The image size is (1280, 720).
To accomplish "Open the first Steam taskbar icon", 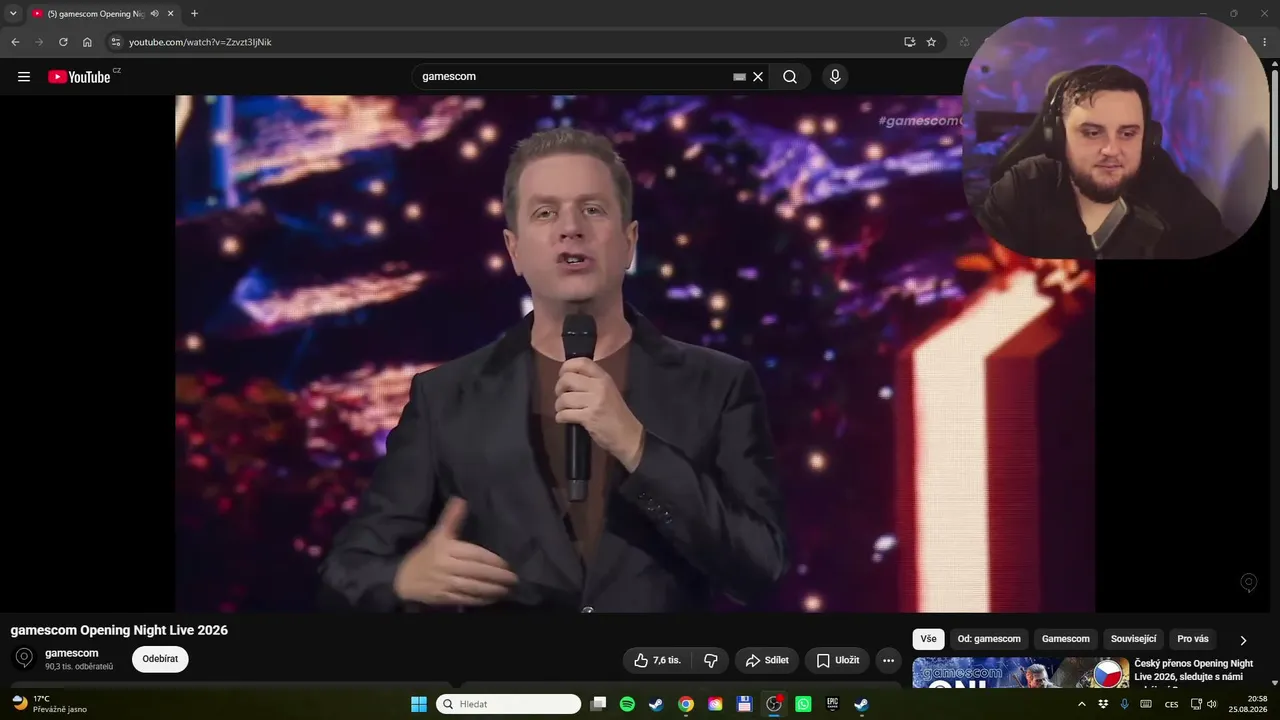I will [x=656, y=704].
